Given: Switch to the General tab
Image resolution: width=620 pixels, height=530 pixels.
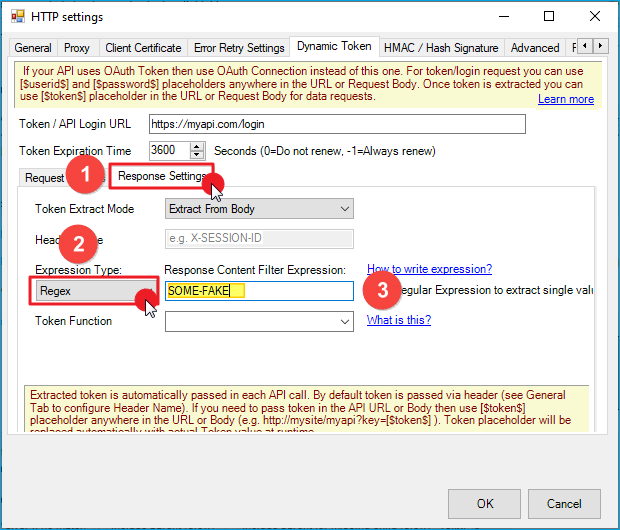Looking at the screenshot, I should (x=33, y=48).
